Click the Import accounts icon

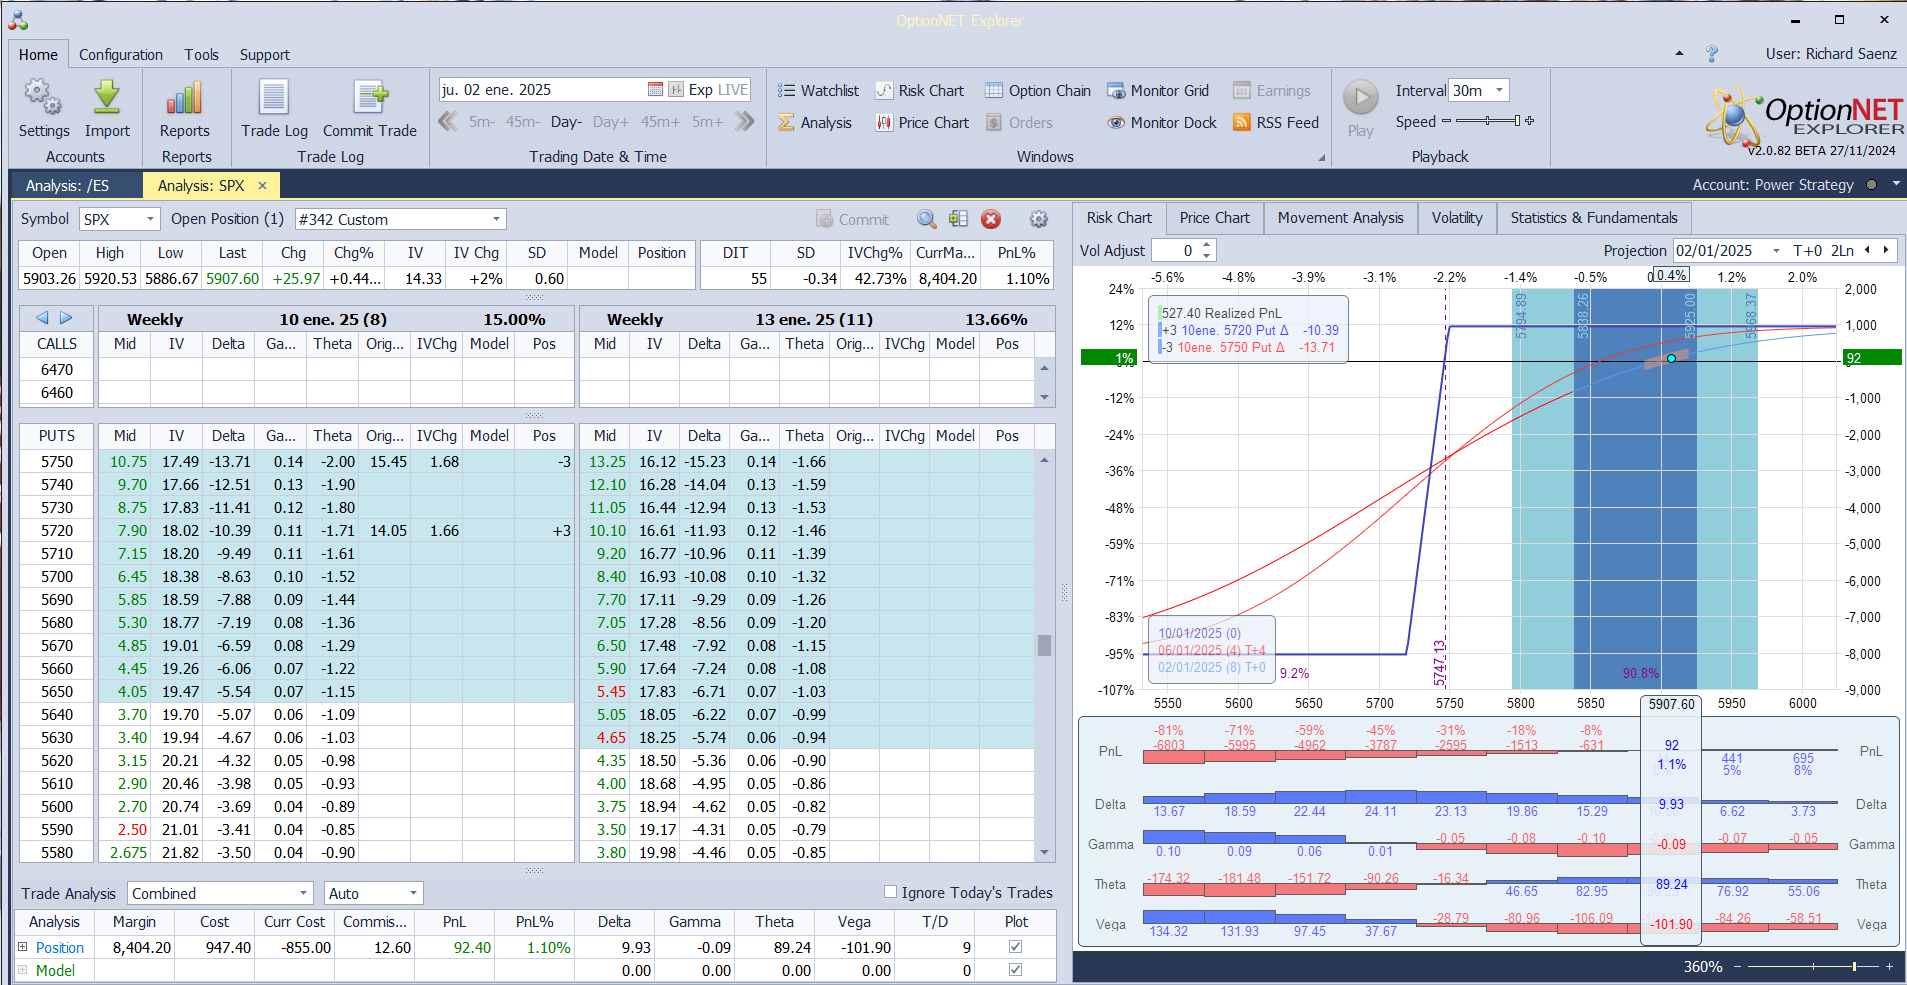tap(107, 108)
